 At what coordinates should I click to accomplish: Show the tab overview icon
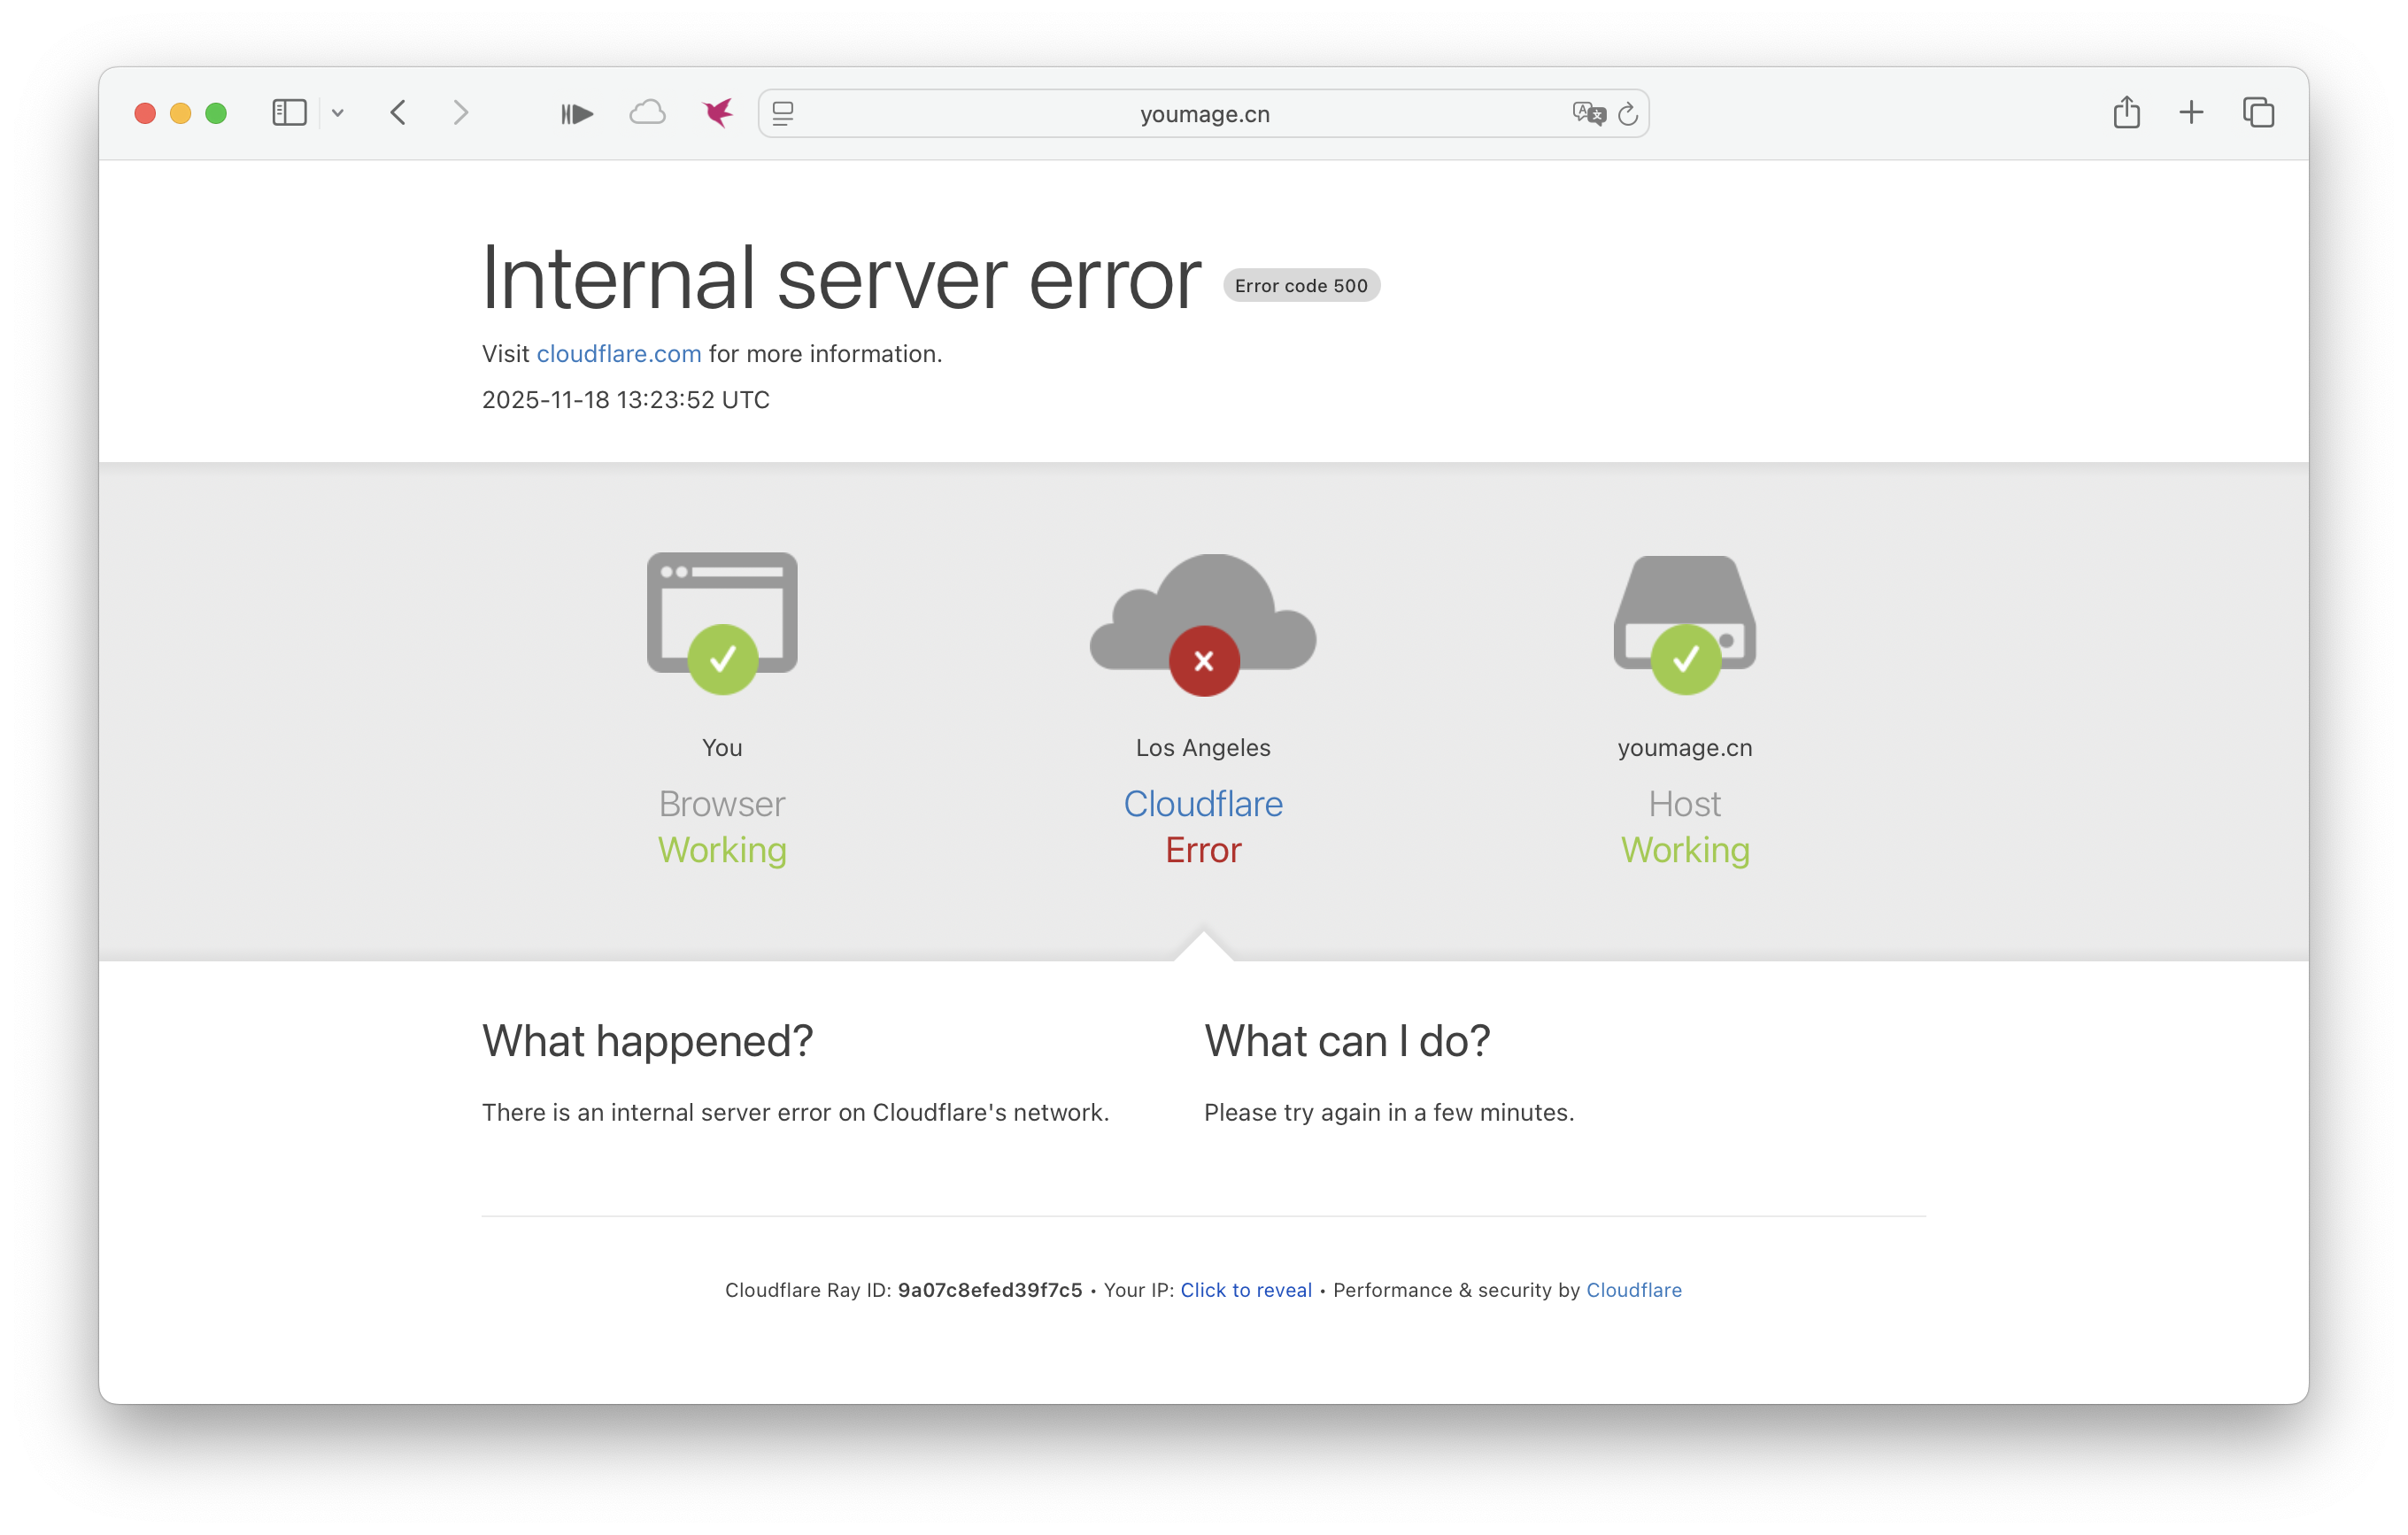pos(2258,112)
